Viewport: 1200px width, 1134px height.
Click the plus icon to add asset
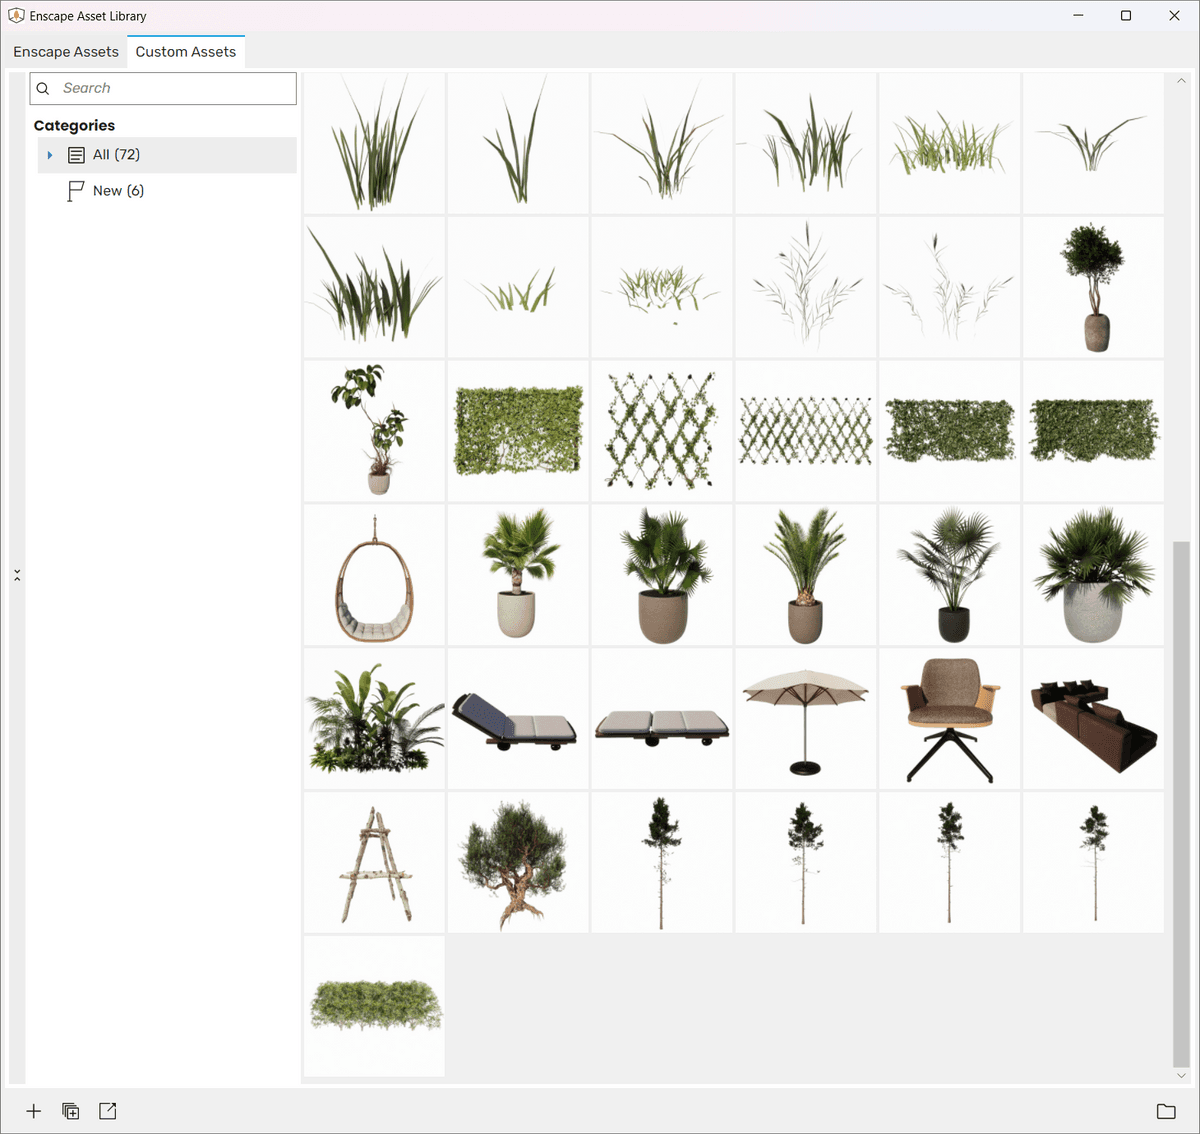[x=33, y=1111]
